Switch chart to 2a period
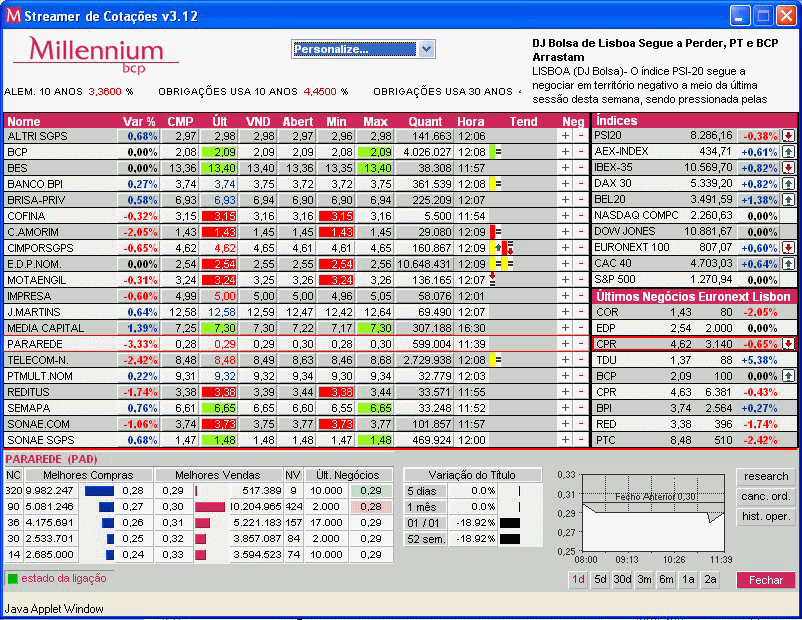The height and width of the screenshot is (620, 802). (710, 580)
